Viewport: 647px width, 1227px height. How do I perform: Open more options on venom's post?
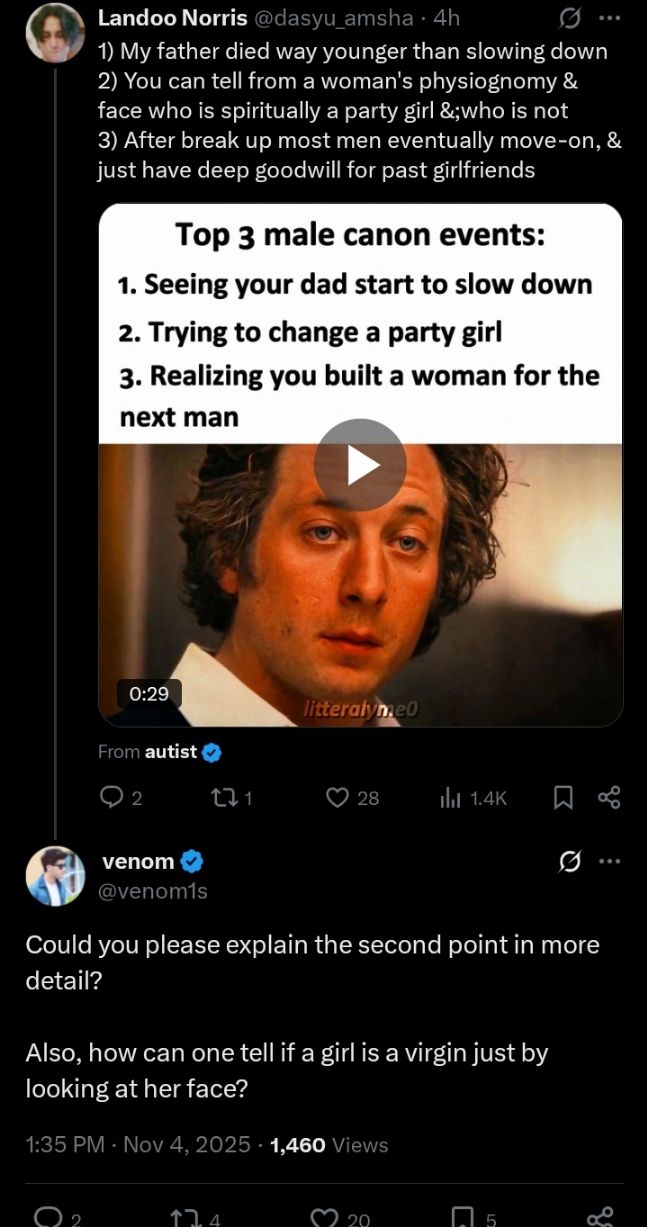coord(609,862)
